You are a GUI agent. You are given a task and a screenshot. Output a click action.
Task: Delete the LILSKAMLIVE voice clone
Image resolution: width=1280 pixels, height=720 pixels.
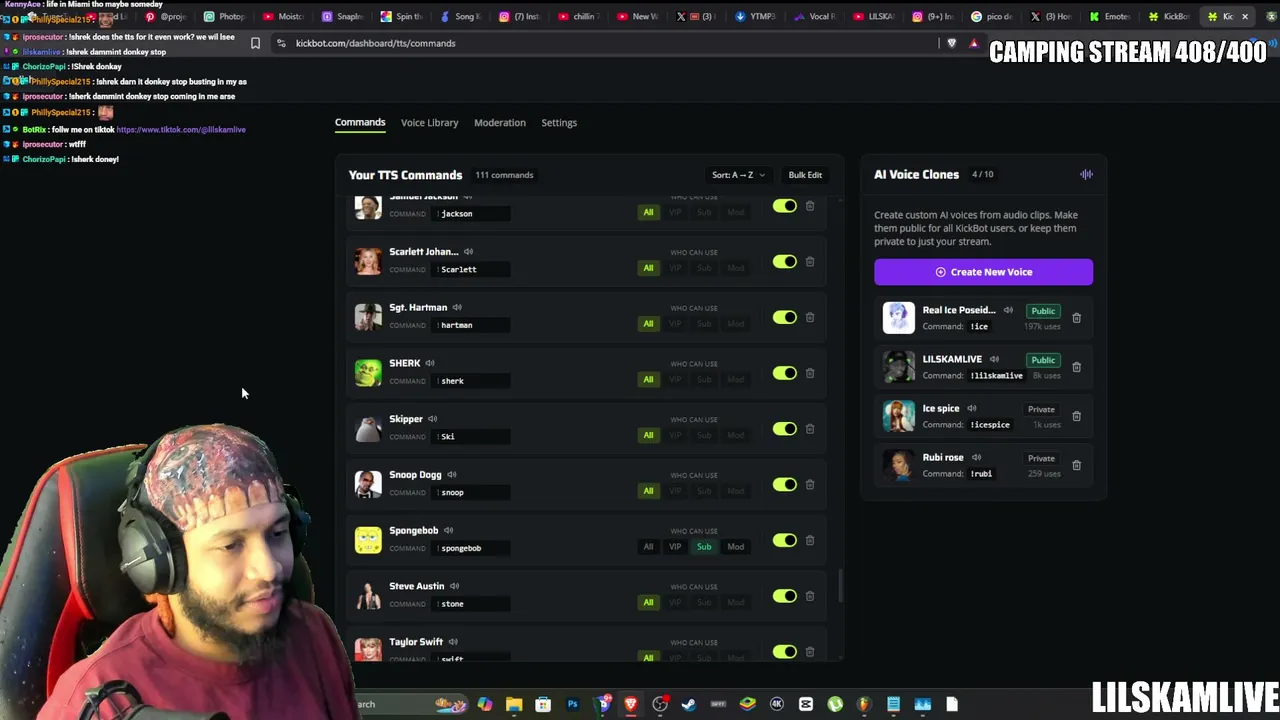(1076, 367)
